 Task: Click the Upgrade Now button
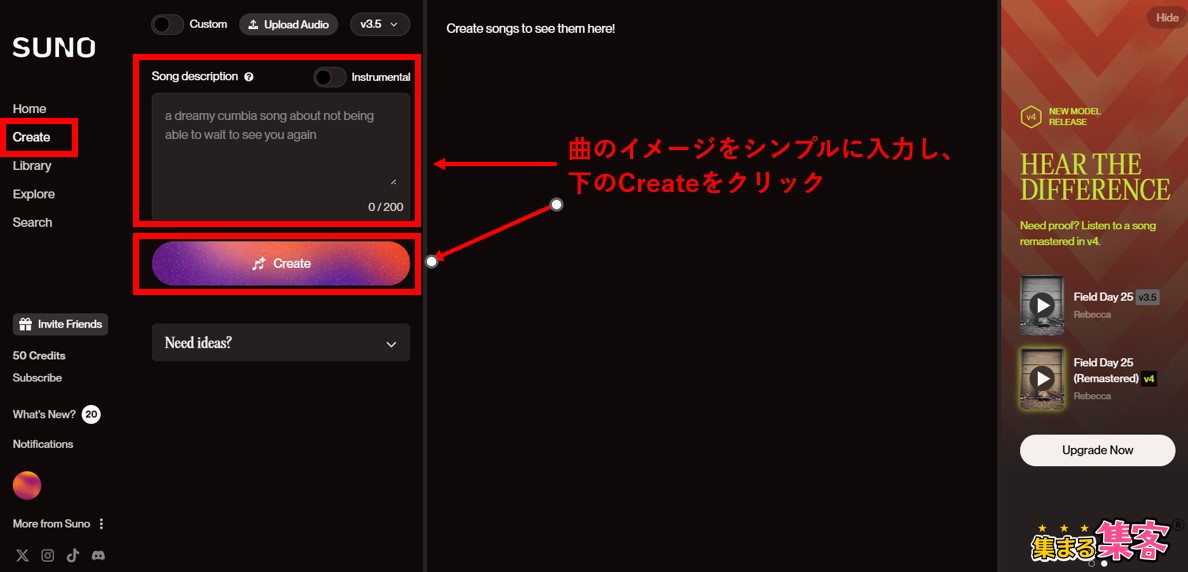click(1097, 450)
